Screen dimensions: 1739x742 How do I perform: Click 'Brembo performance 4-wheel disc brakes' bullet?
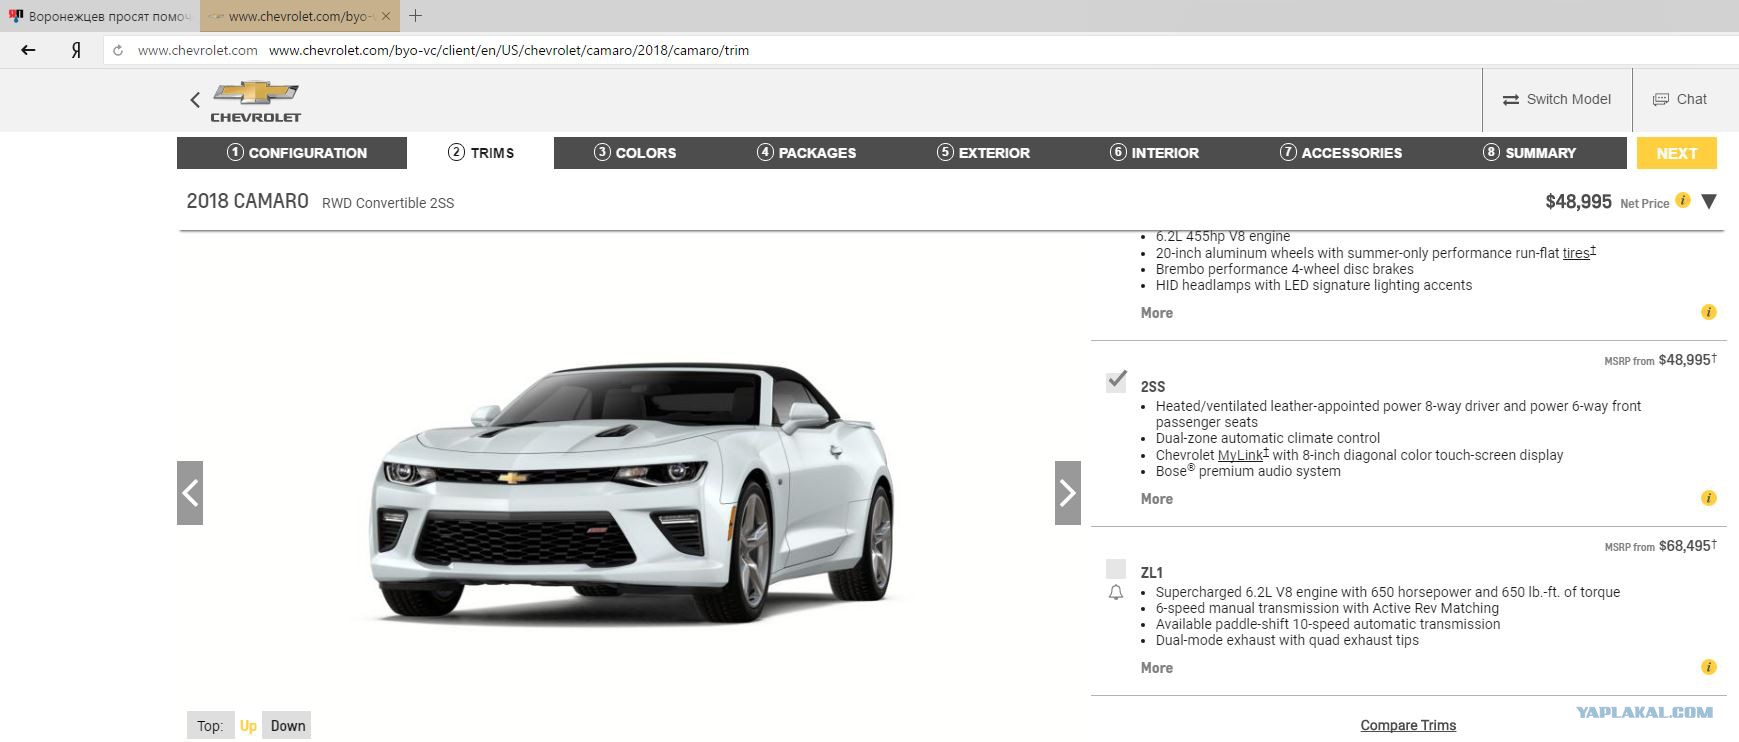1285,269
